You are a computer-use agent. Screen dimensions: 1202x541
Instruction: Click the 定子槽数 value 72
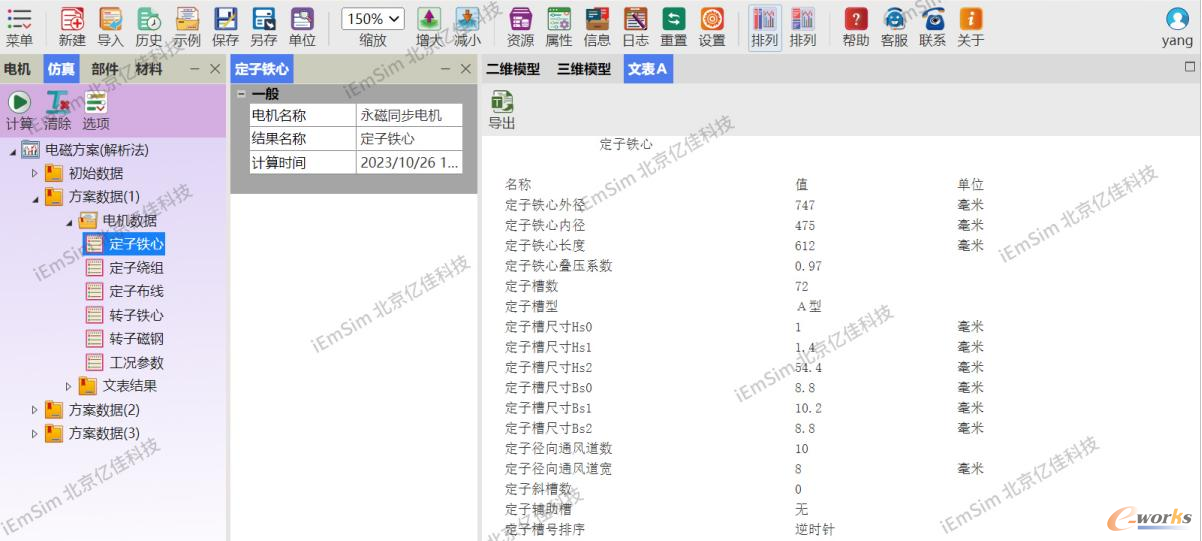[802, 286]
